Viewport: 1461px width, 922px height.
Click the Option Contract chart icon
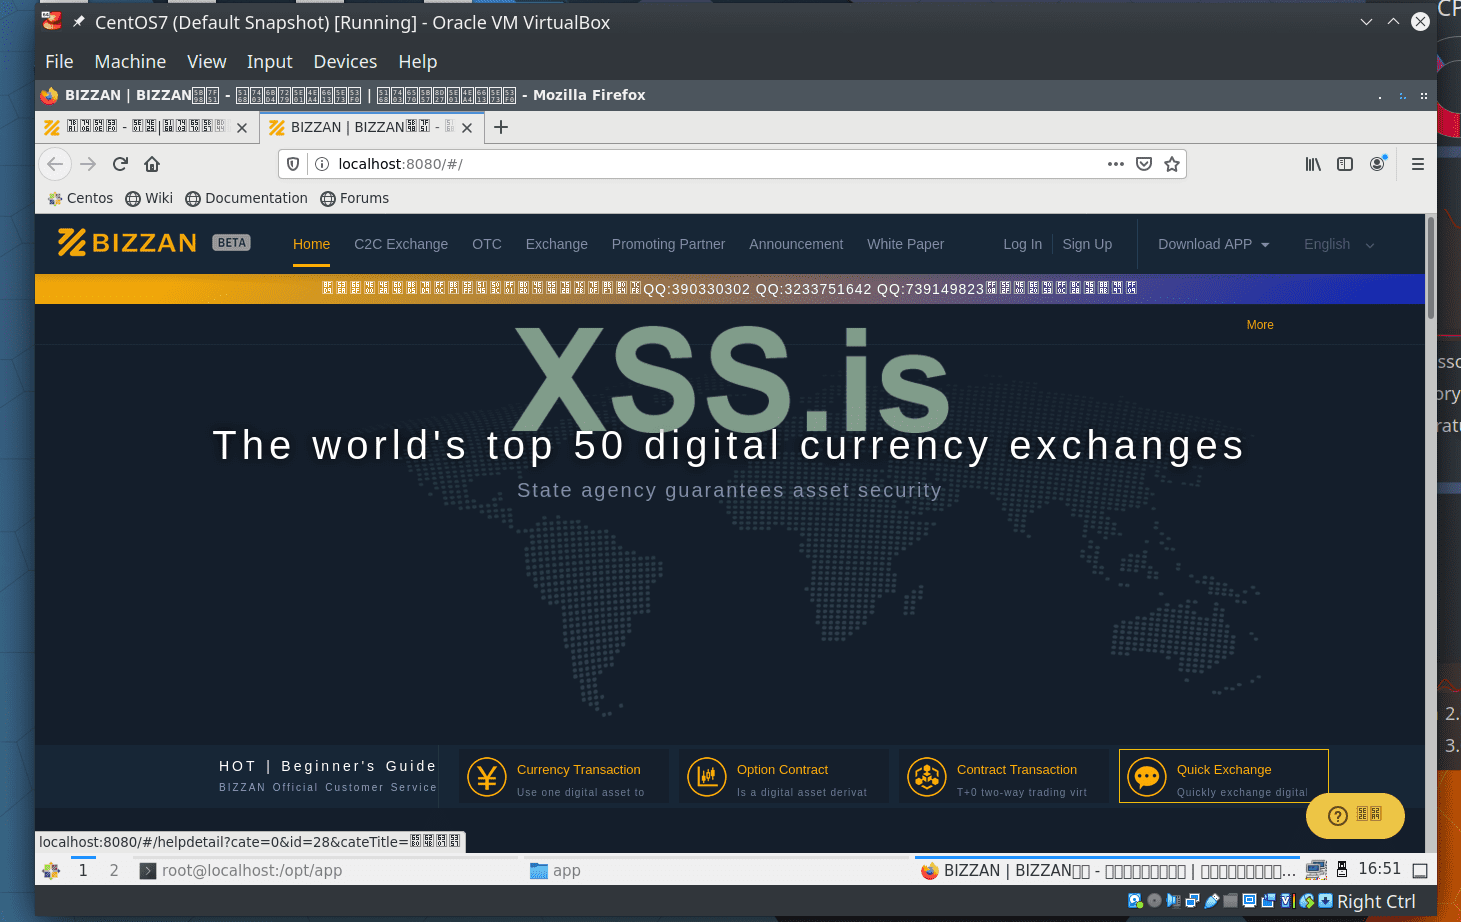(707, 776)
